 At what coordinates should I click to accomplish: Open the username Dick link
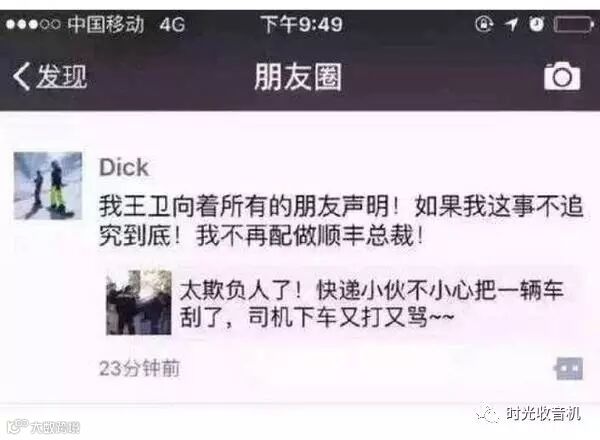pos(124,168)
